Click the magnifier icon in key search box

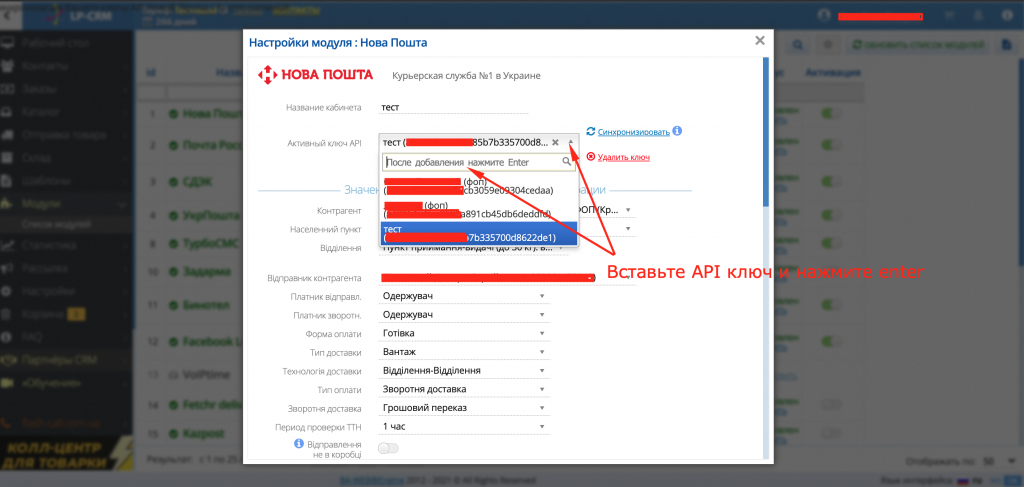pyautogui.click(x=567, y=162)
